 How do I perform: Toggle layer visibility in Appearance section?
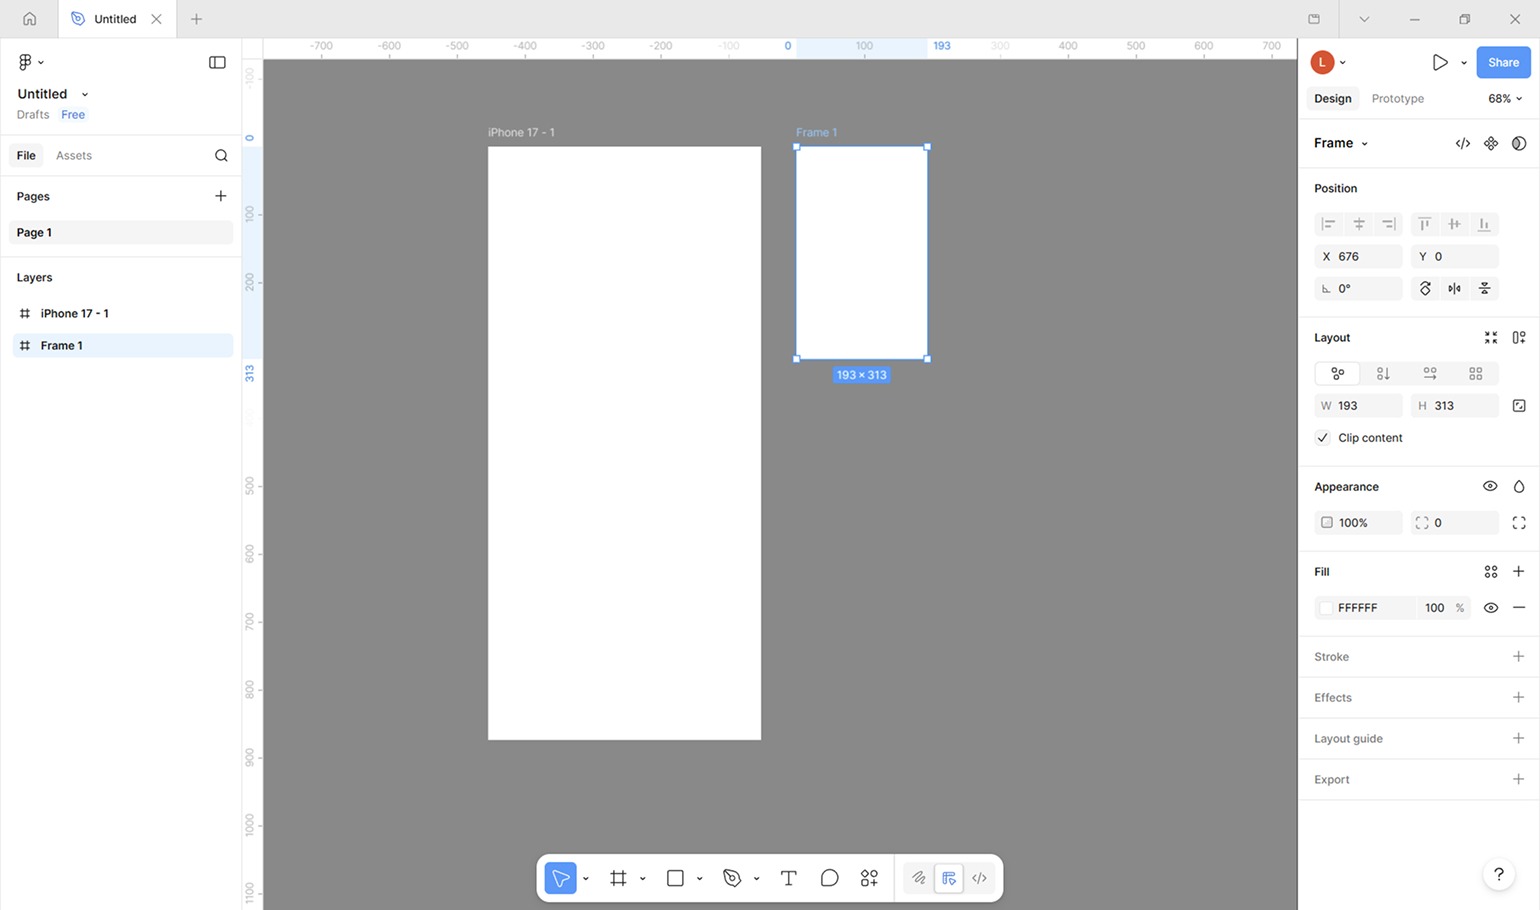[1490, 487]
